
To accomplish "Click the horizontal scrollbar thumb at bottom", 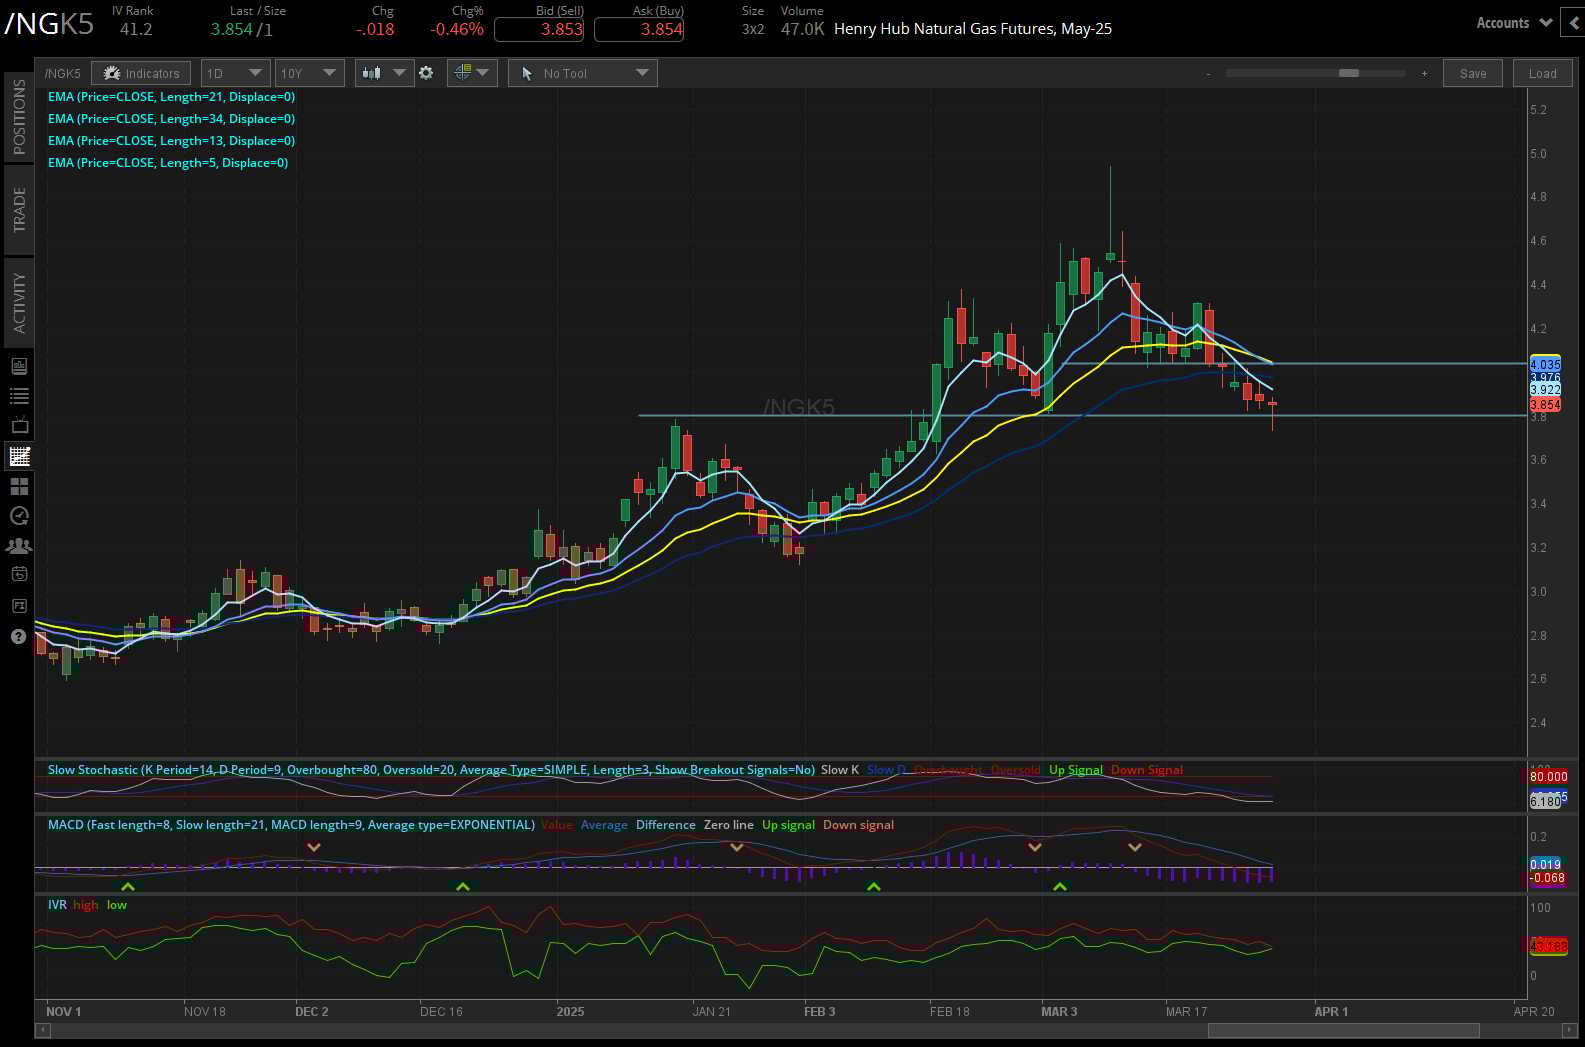I will (1343, 1030).
